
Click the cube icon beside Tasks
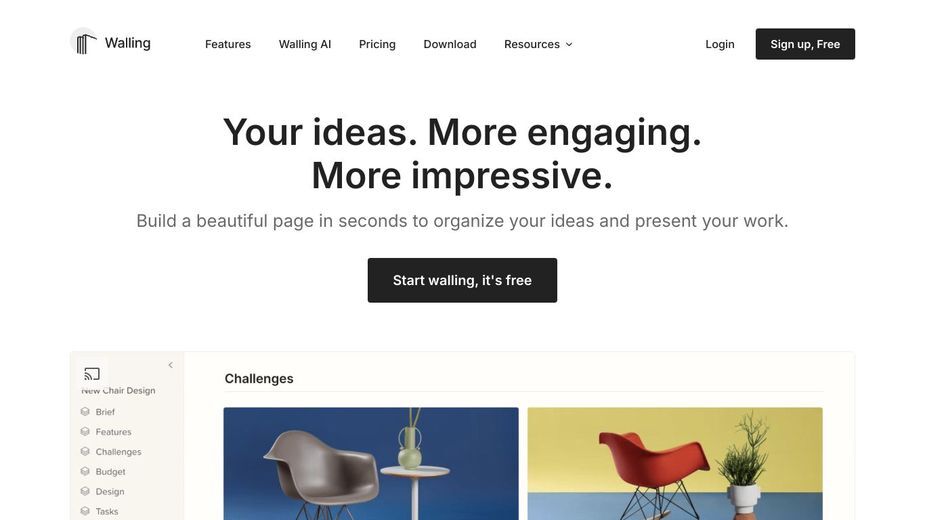tap(85, 511)
